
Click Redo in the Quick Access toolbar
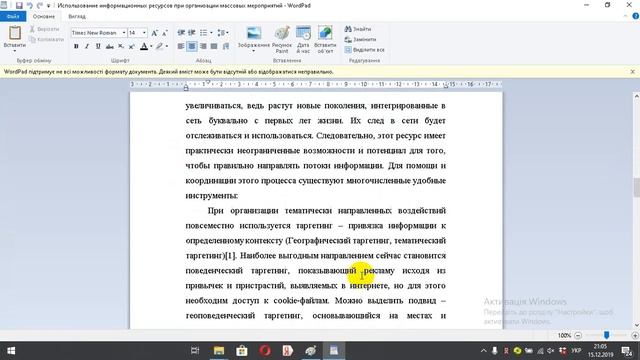point(40,5)
